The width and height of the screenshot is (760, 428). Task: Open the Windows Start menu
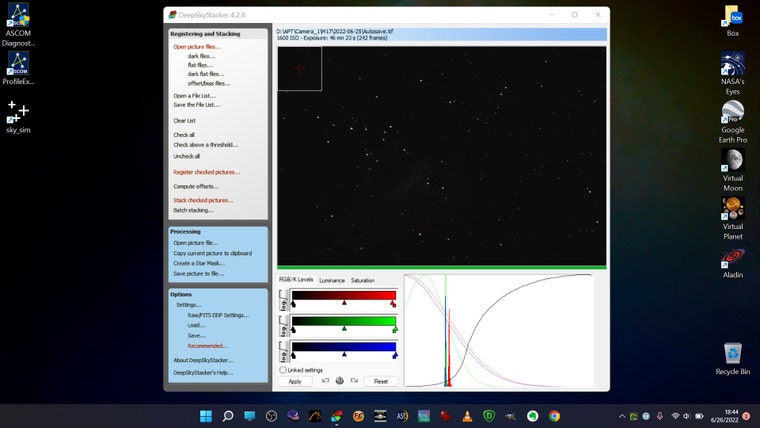(x=206, y=416)
